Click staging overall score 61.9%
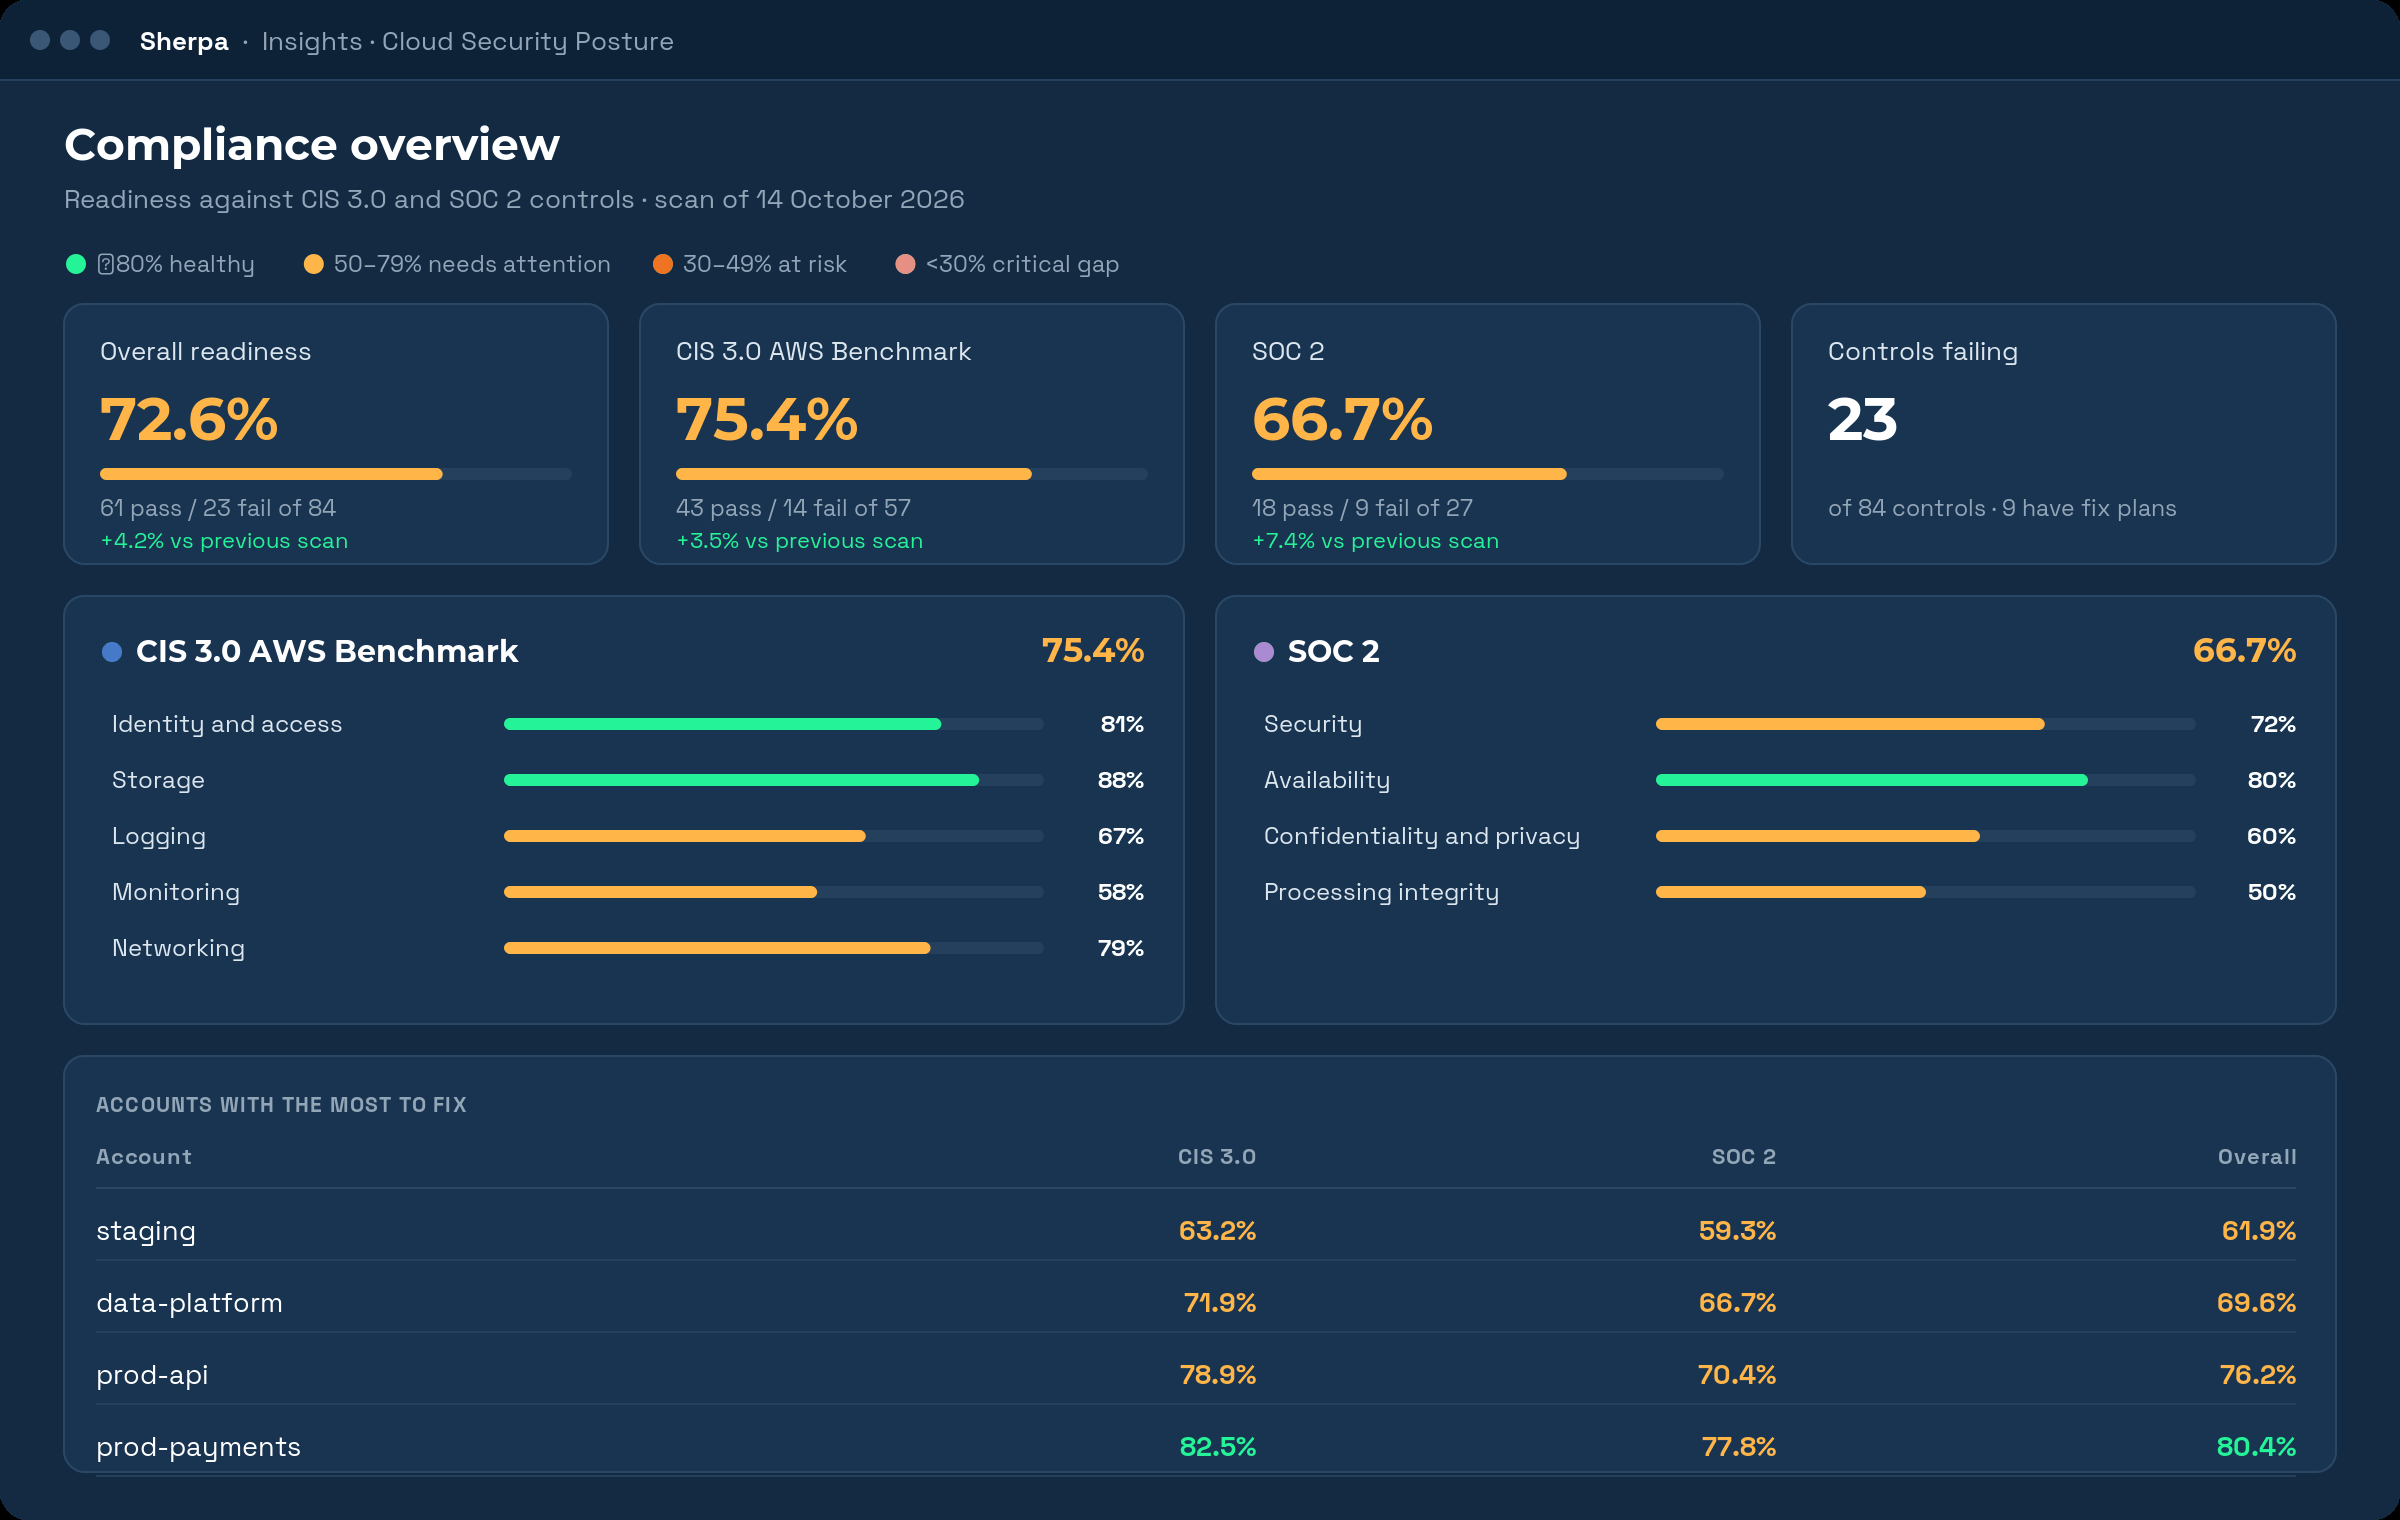2400x1520 pixels. pos(2259,1231)
